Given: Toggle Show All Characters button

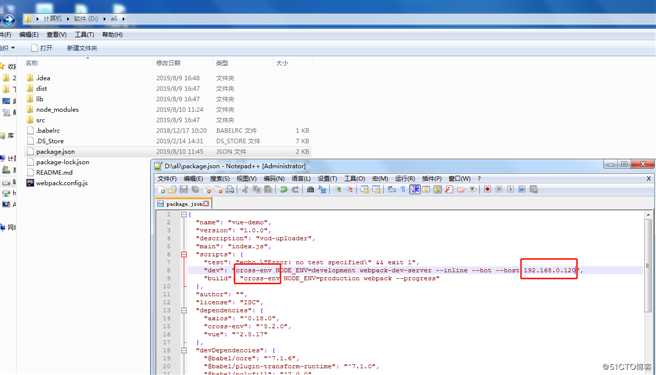Looking at the screenshot, I should click(403, 190).
